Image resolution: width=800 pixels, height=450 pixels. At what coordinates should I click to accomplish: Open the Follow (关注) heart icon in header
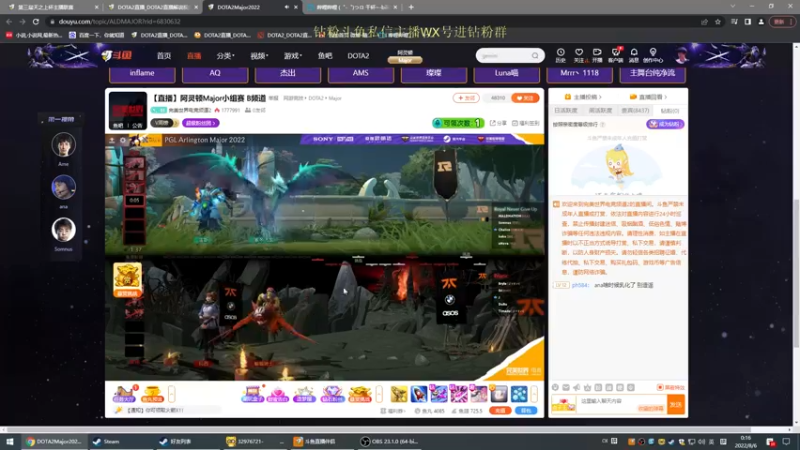579,55
